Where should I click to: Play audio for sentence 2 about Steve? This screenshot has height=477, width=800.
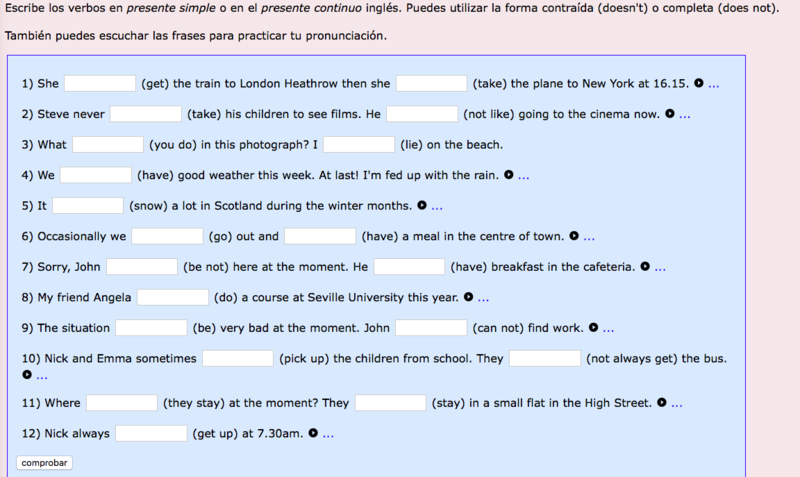(x=669, y=114)
